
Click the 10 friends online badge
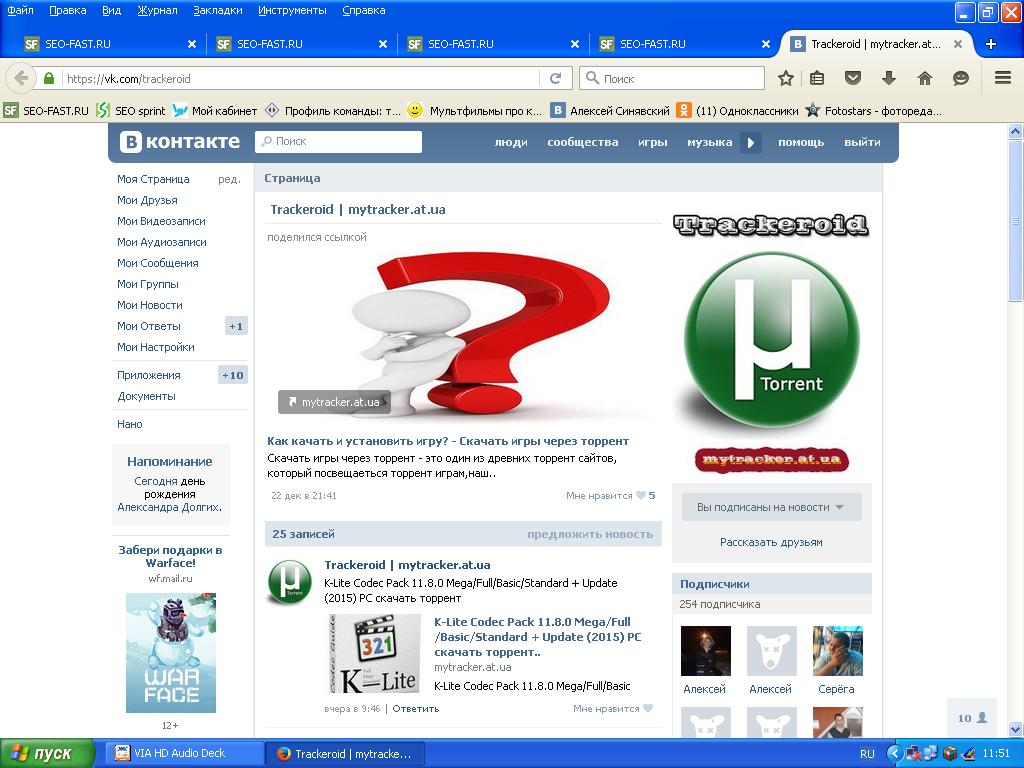[972, 718]
